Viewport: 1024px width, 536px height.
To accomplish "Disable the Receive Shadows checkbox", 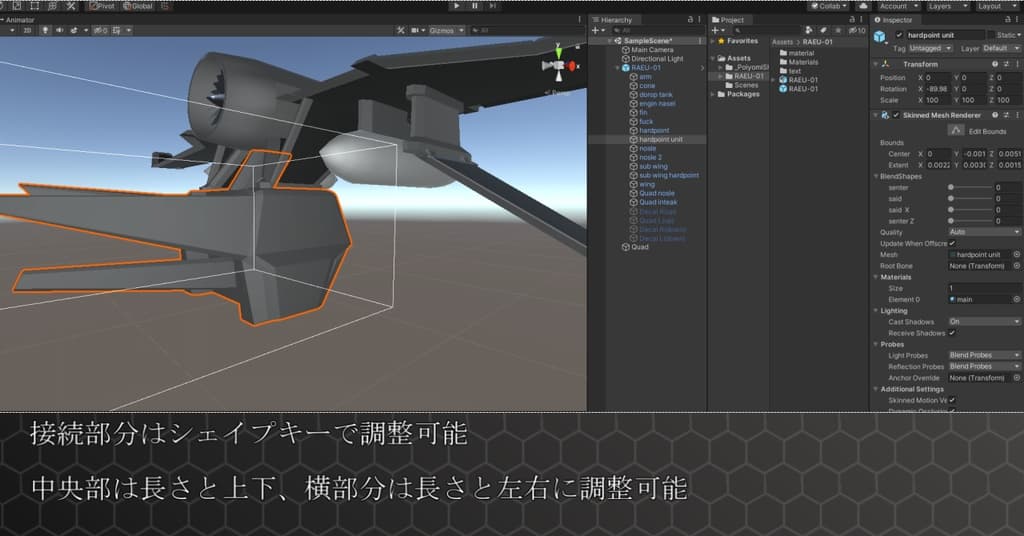I will pos(952,333).
